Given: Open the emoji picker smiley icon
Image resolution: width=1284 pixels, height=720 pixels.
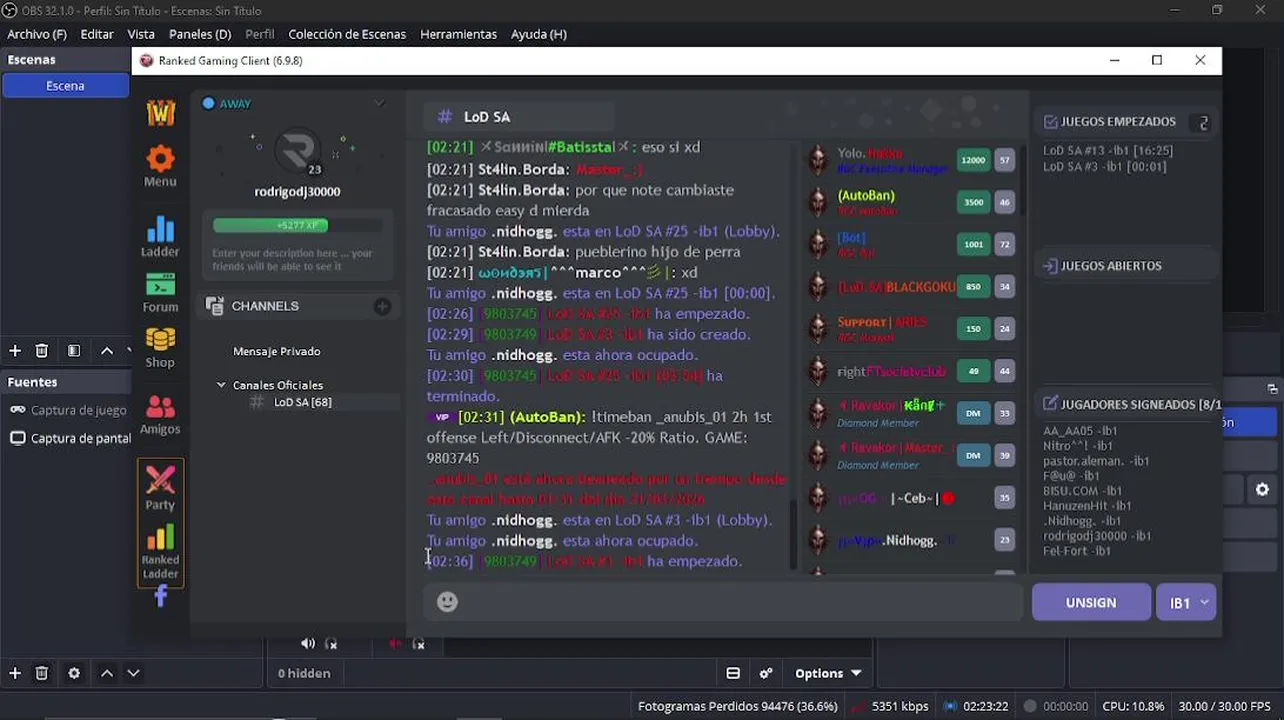Looking at the screenshot, I should (447, 601).
